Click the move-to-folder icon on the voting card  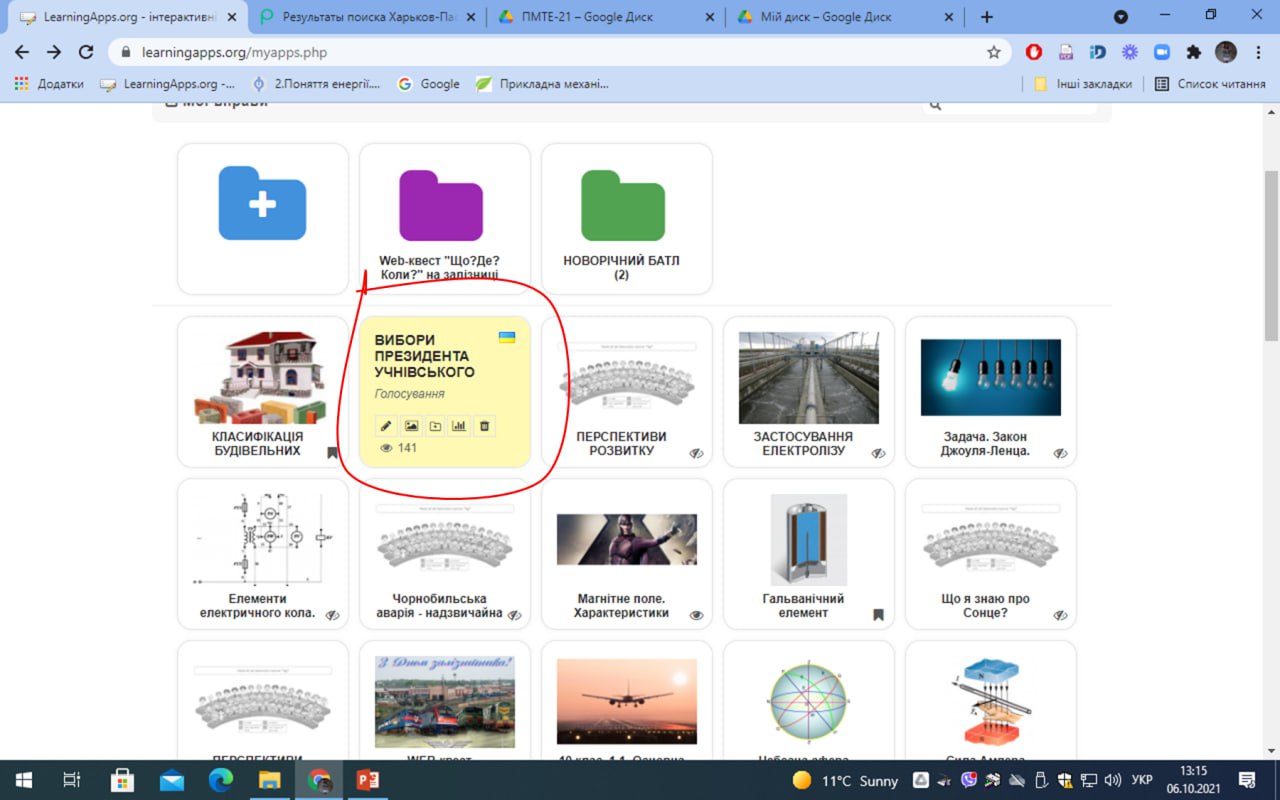pos(435,426)
